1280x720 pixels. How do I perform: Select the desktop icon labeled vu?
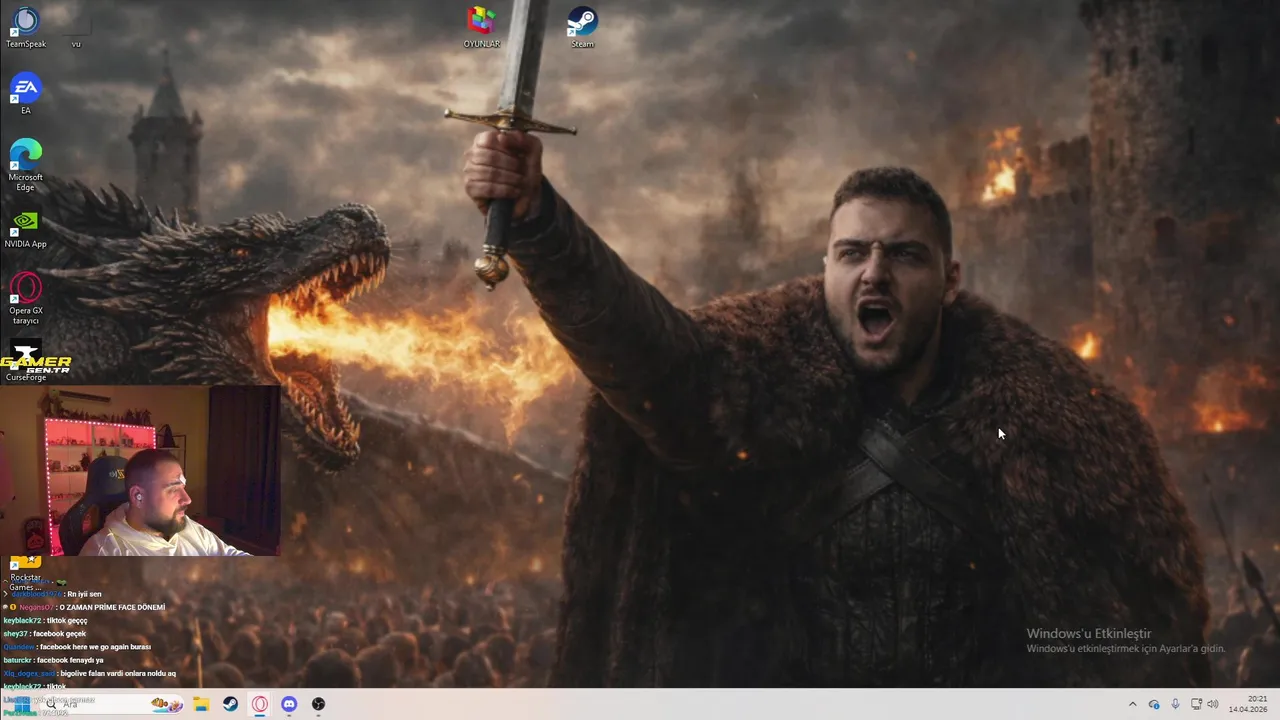[x=76, y=30]
